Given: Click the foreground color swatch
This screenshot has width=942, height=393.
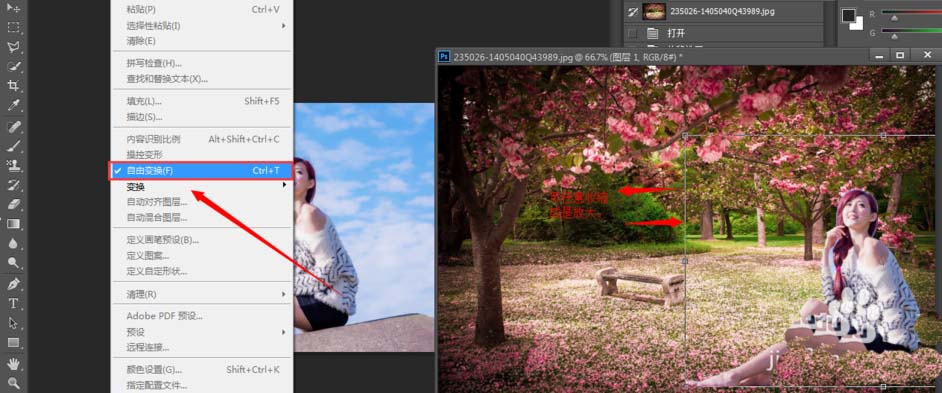Looking at the screenshot, I should (849, 14).
